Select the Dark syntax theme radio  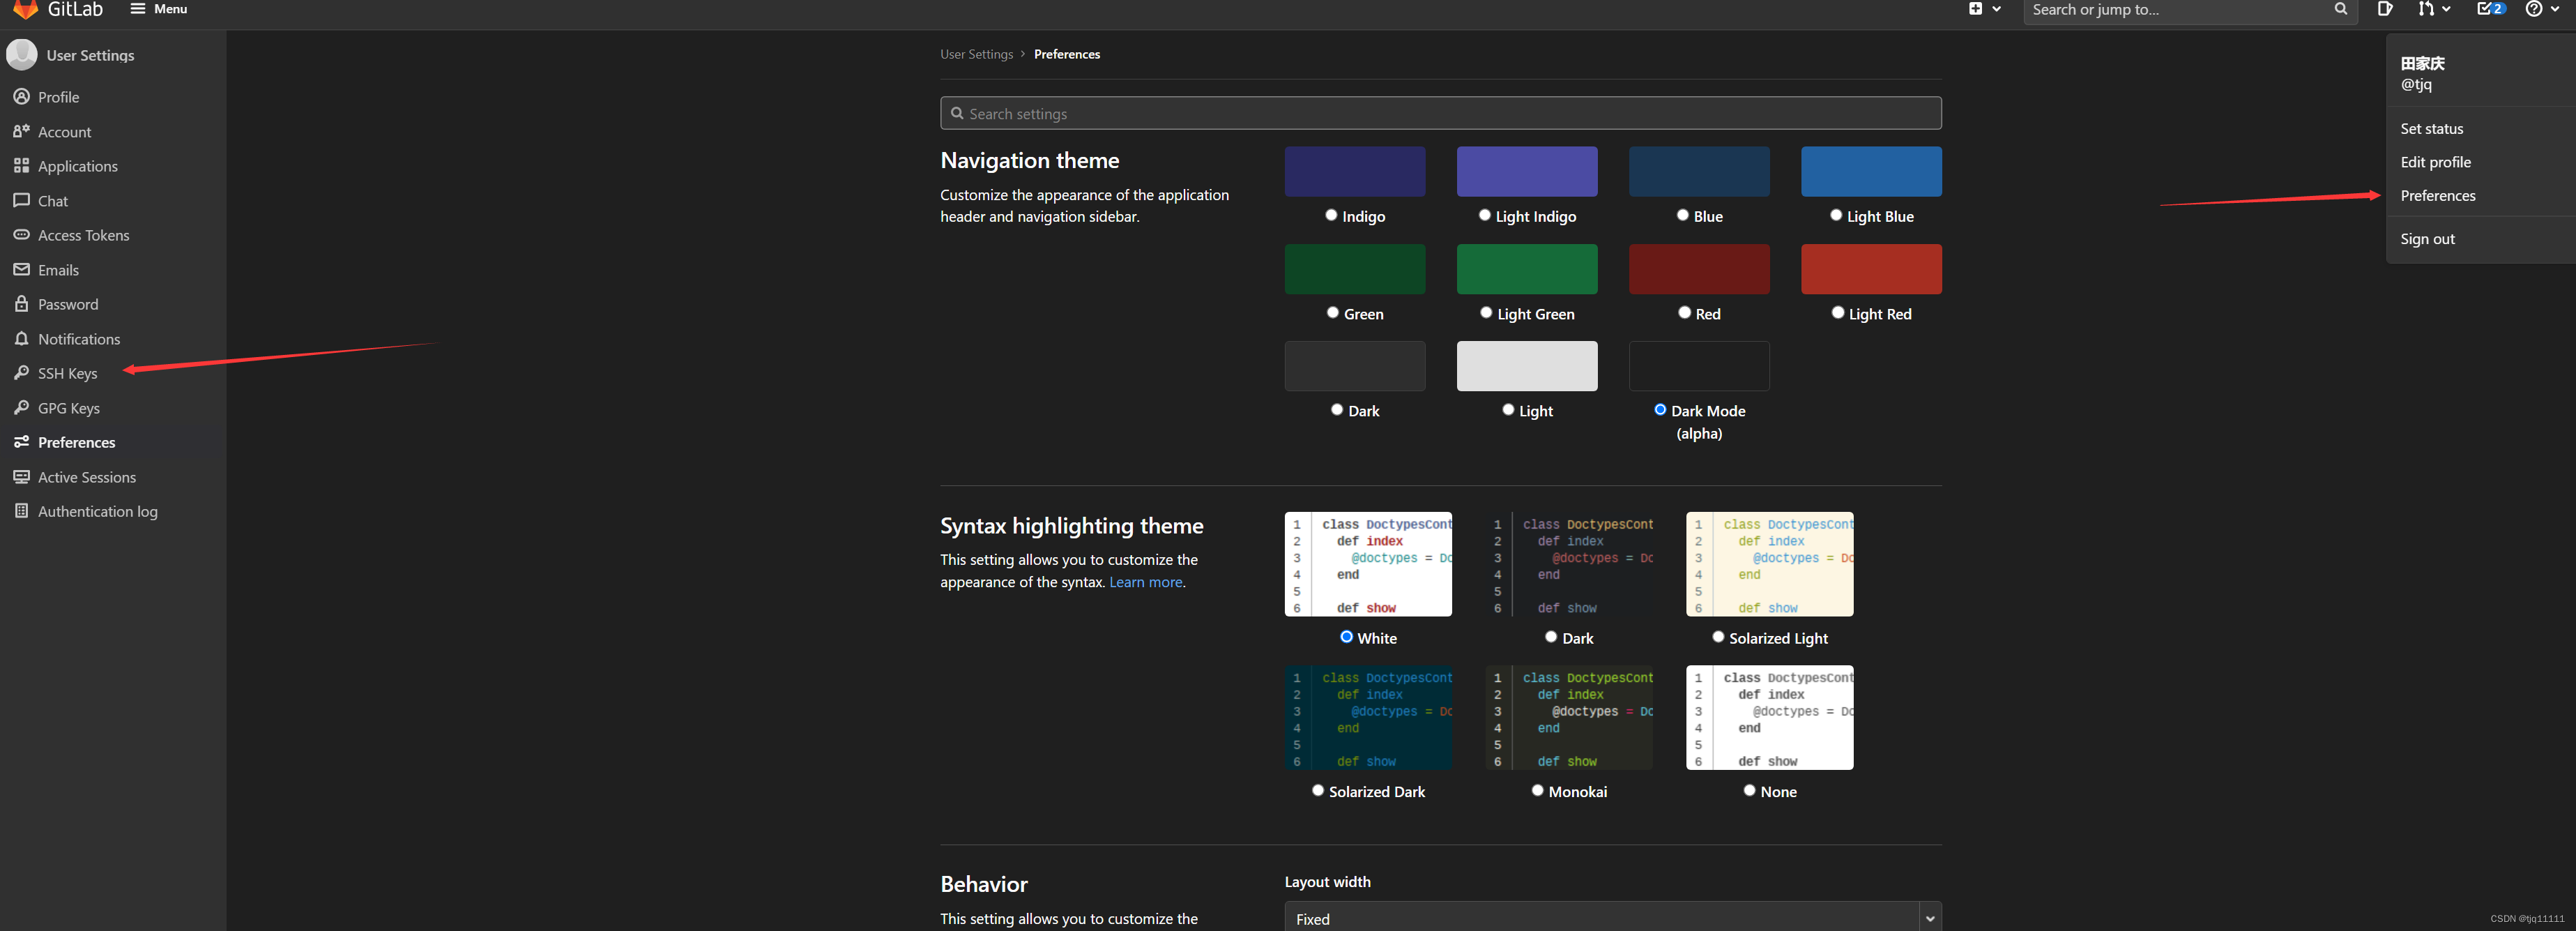[x=1551, y=636]
